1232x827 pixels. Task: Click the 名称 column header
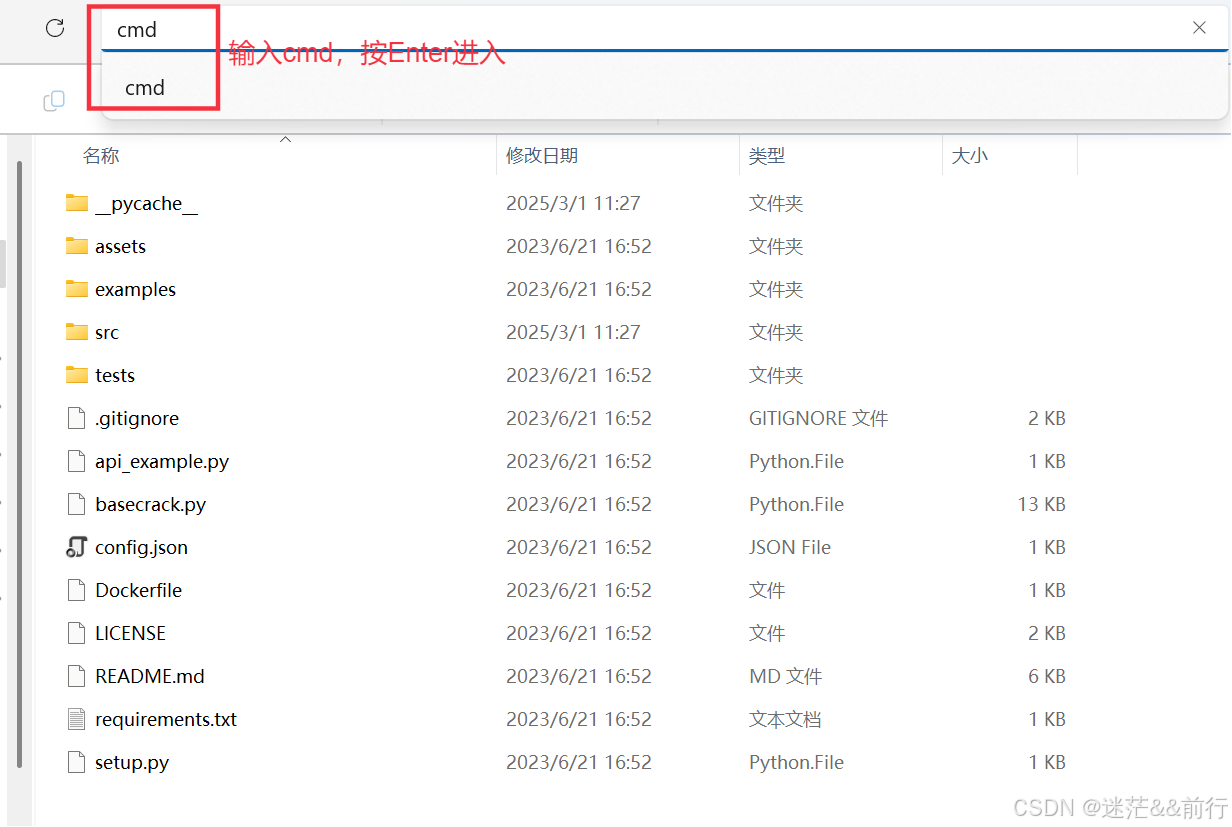[101, 155]
